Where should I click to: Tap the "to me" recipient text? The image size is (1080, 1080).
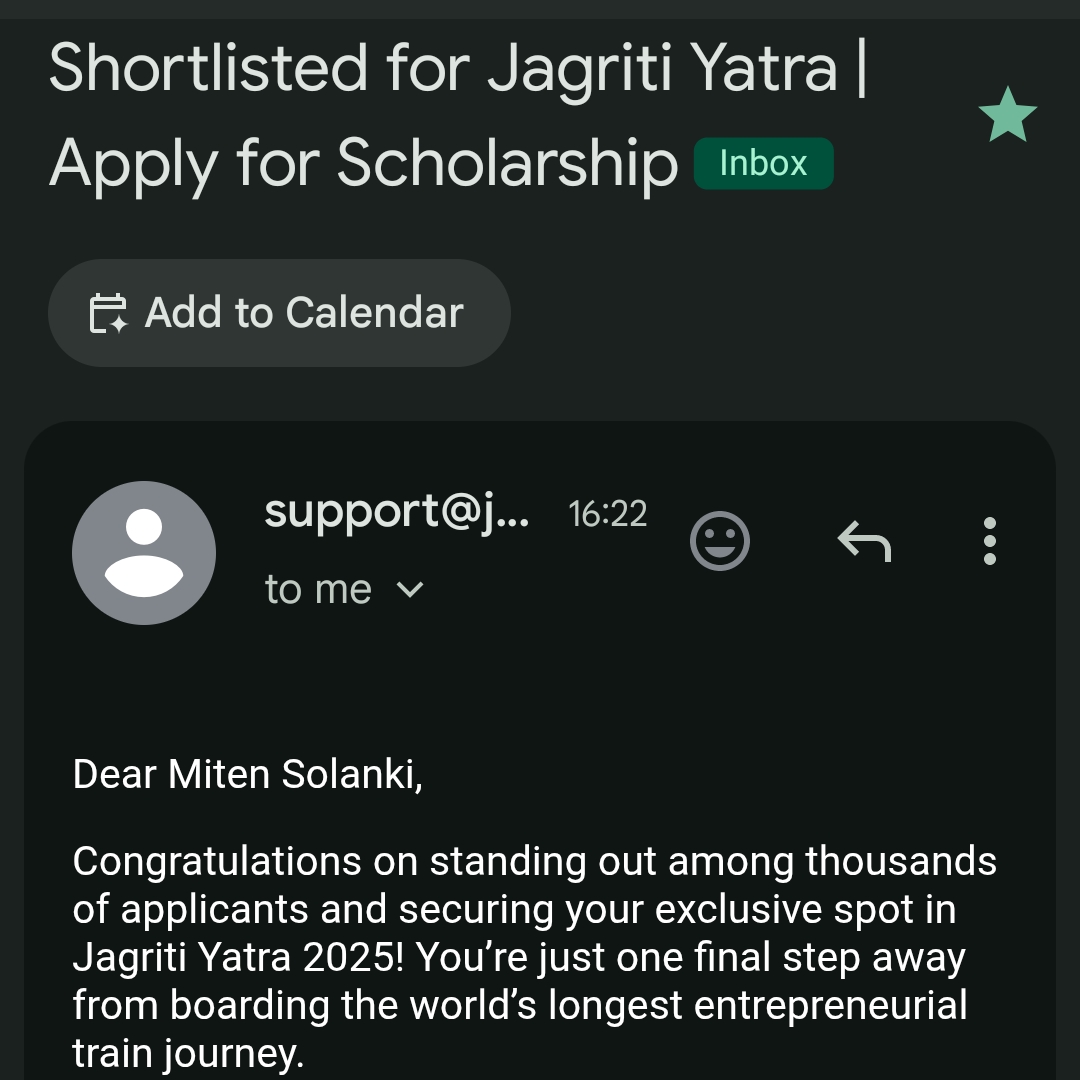coord(318,589)
